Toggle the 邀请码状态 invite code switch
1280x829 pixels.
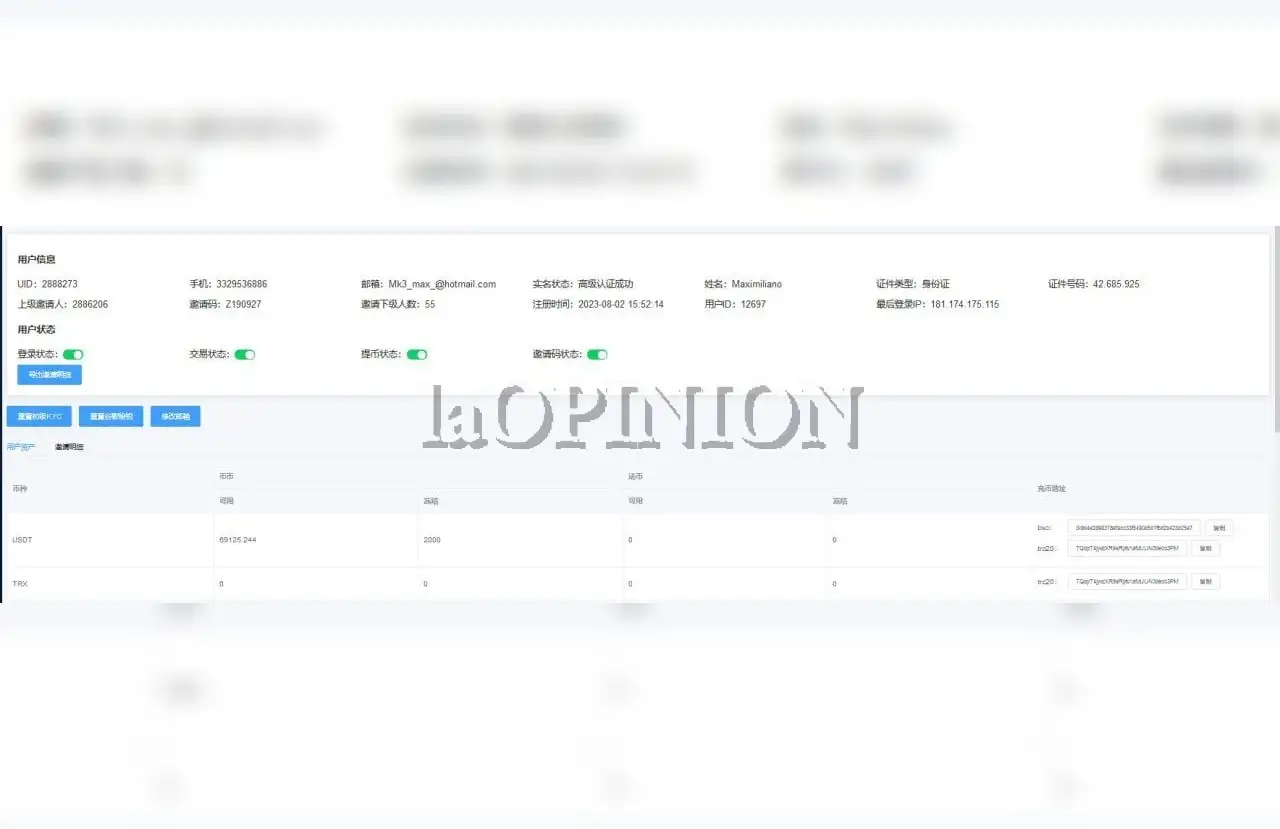click(597, 354)
